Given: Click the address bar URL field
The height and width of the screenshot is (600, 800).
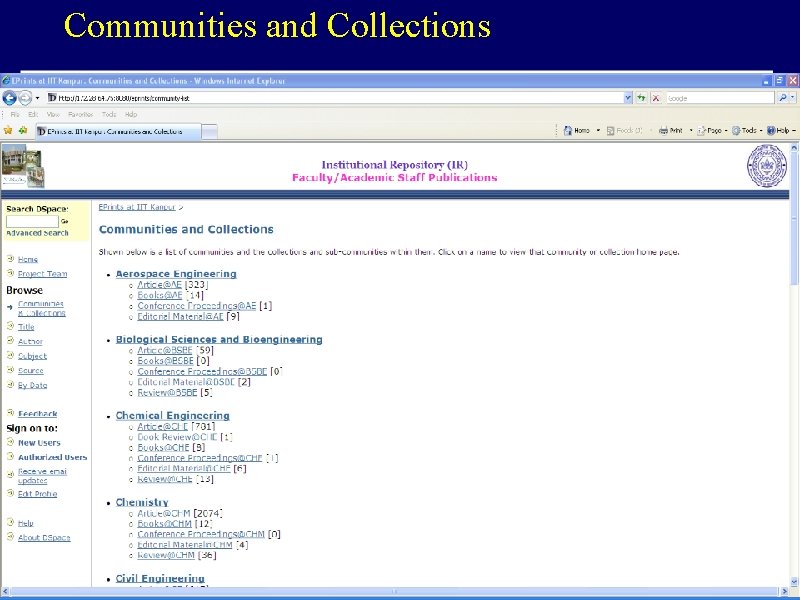Looking at the screenshot, I should point(335,97).
